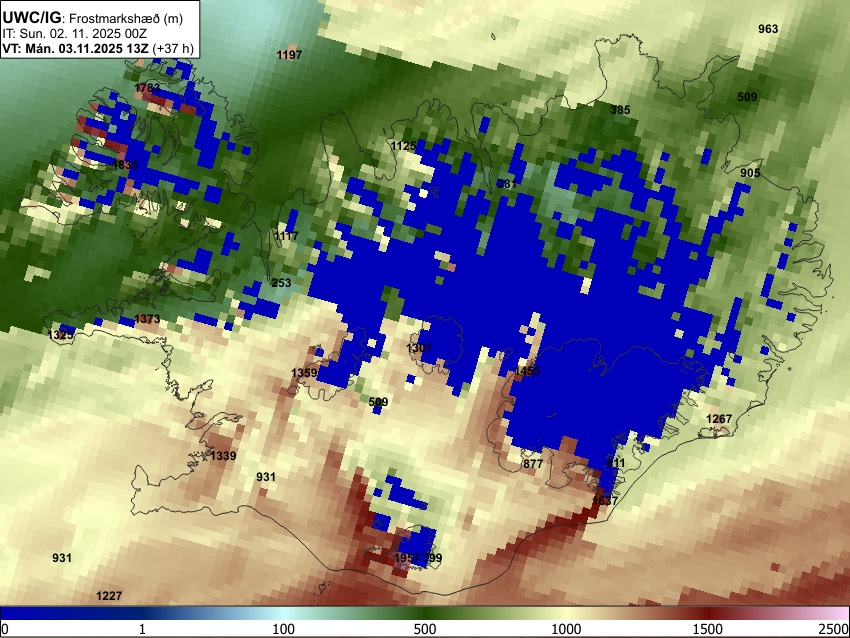Click the color scale label 500

point(425,629)
